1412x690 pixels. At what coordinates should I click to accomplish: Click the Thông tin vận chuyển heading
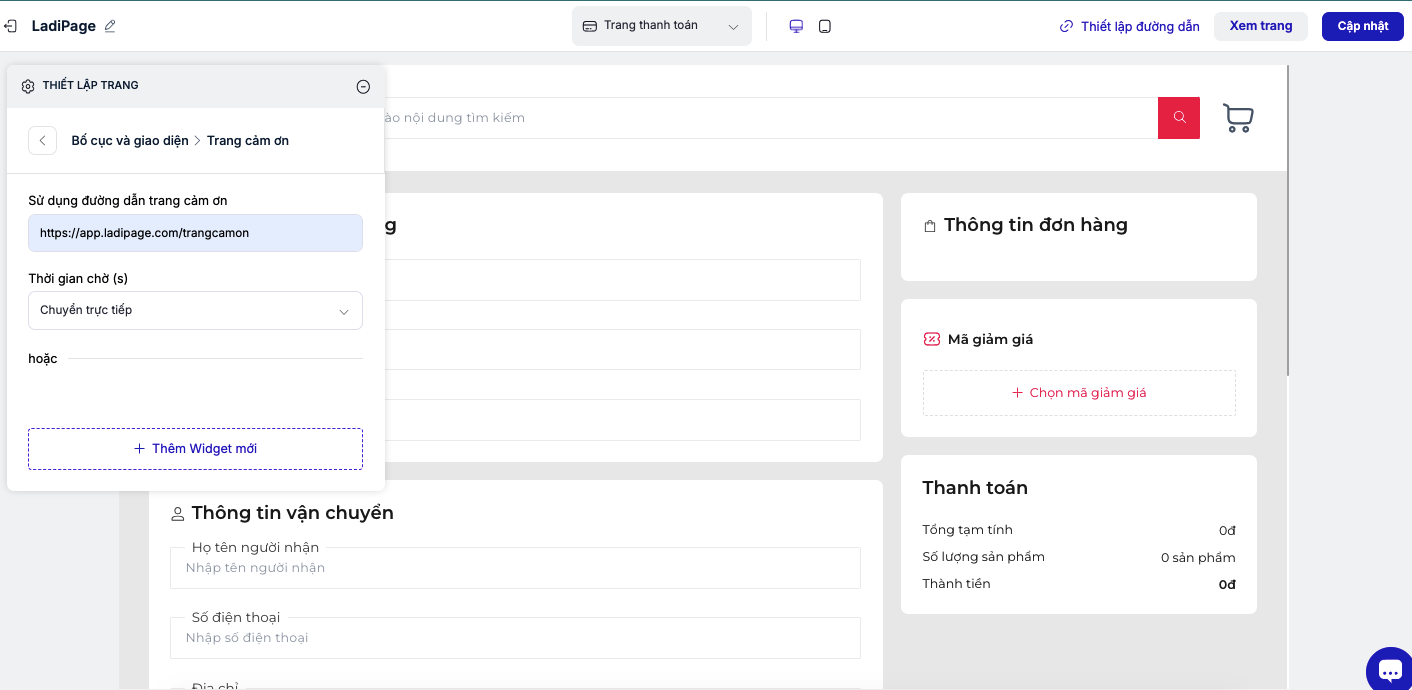click(x=293, y=513)
